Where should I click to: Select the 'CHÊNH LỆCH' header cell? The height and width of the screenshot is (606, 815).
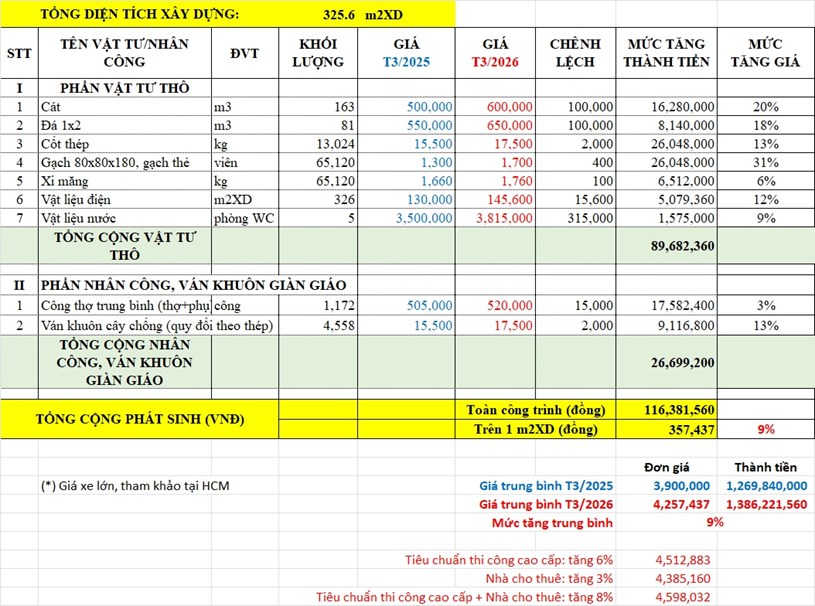click(x=574, y=53)
